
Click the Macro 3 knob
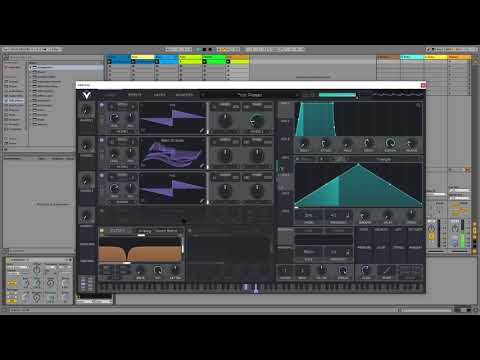86,181
